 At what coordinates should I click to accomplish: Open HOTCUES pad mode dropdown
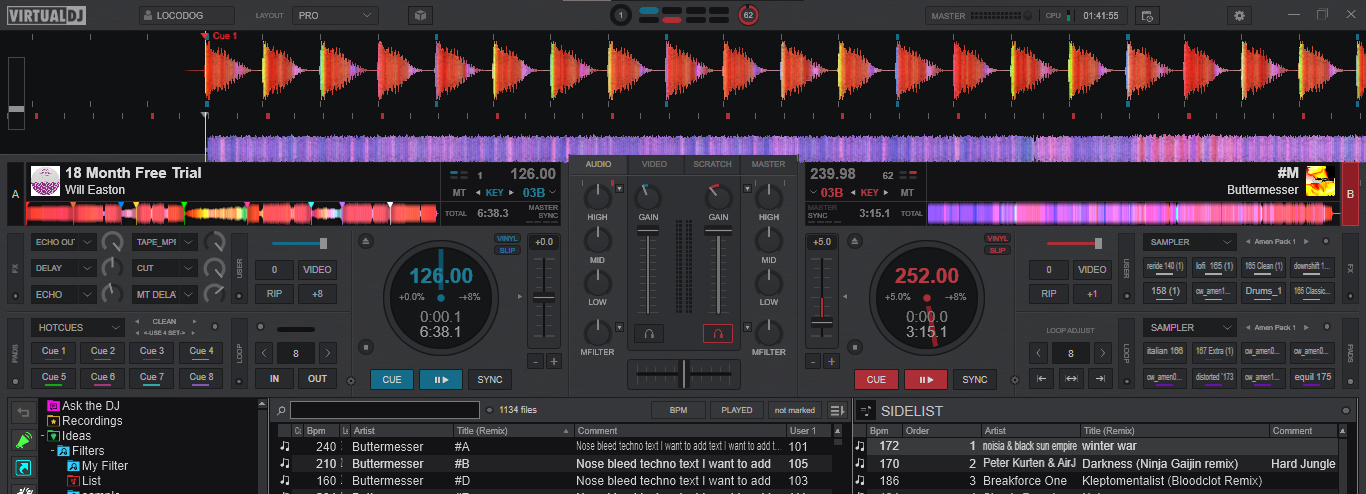tap(76, 327)
